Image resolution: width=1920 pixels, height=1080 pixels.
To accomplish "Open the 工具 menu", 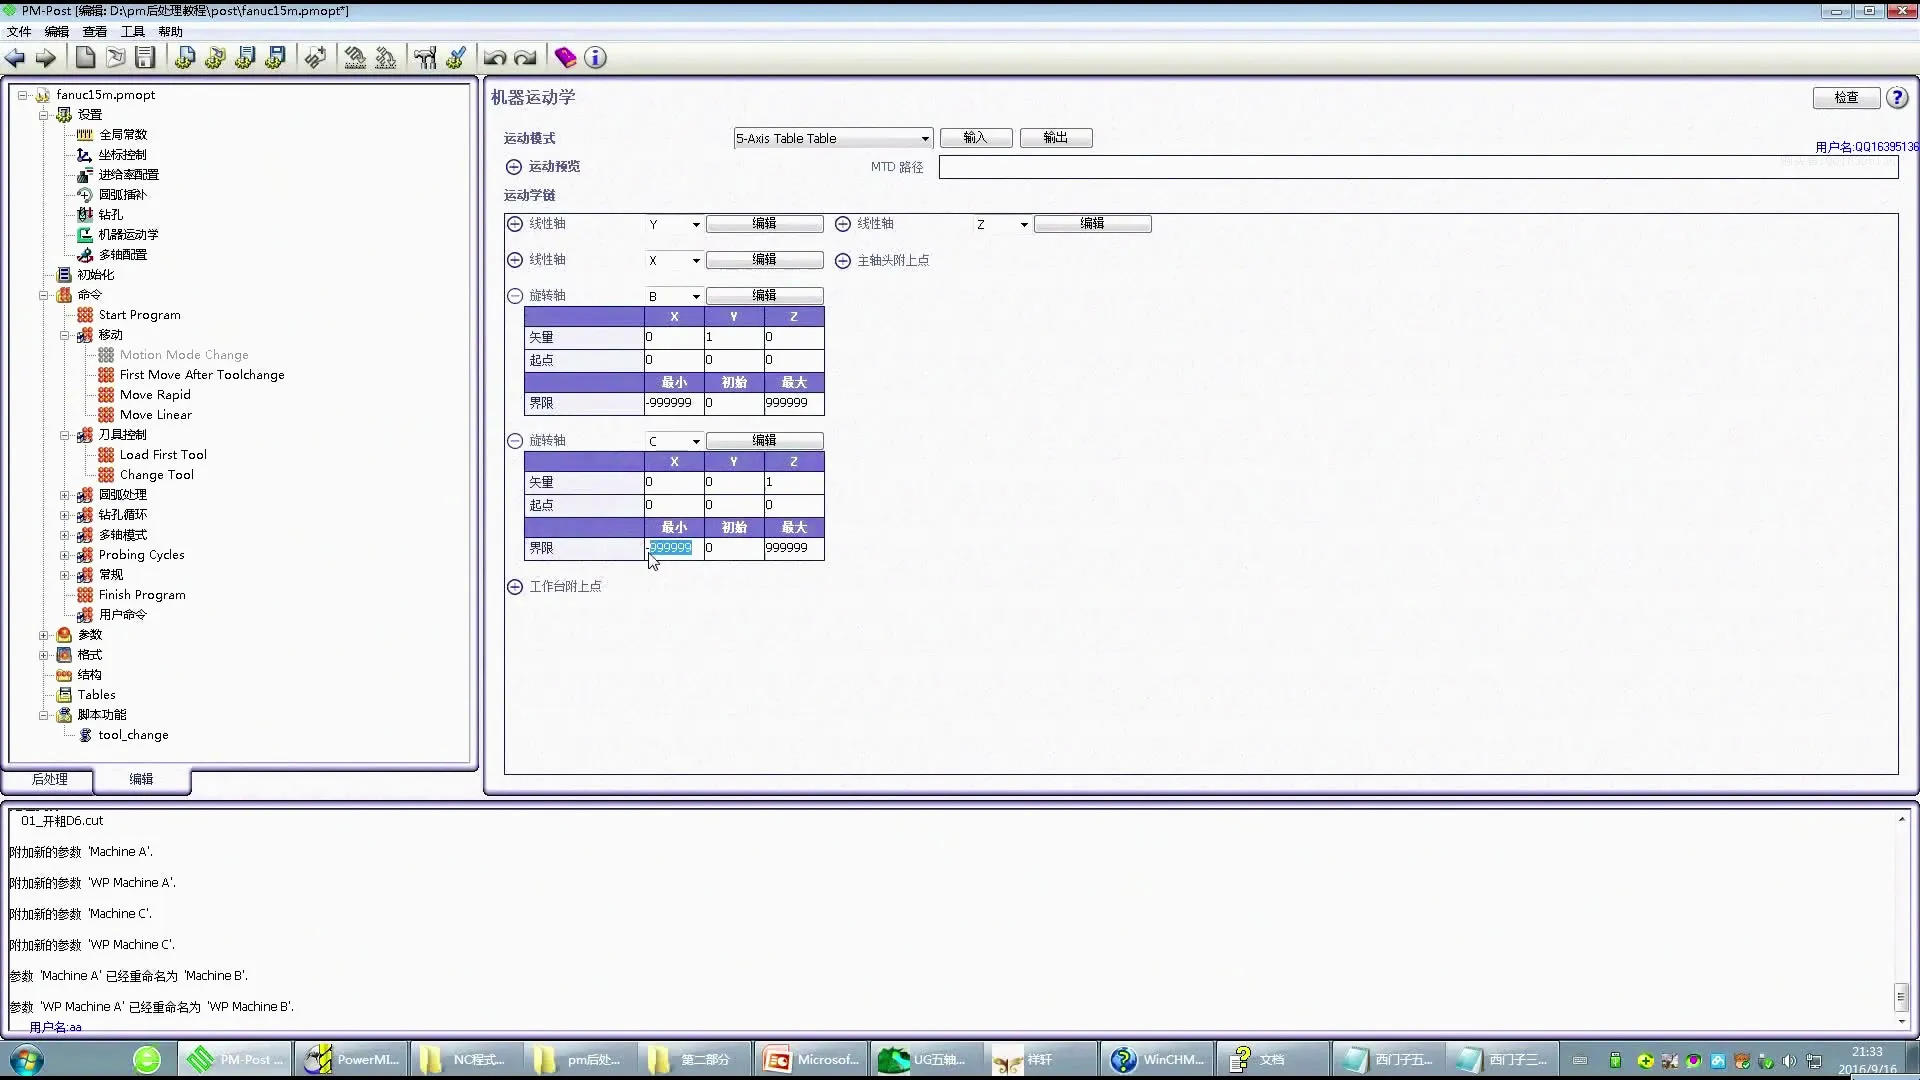I will tap(132, 32).
